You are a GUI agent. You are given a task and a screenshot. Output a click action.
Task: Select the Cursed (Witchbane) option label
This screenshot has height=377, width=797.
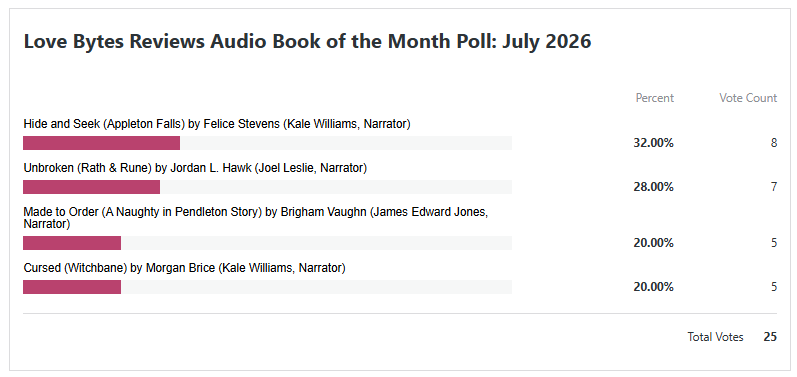pos(185,268)
